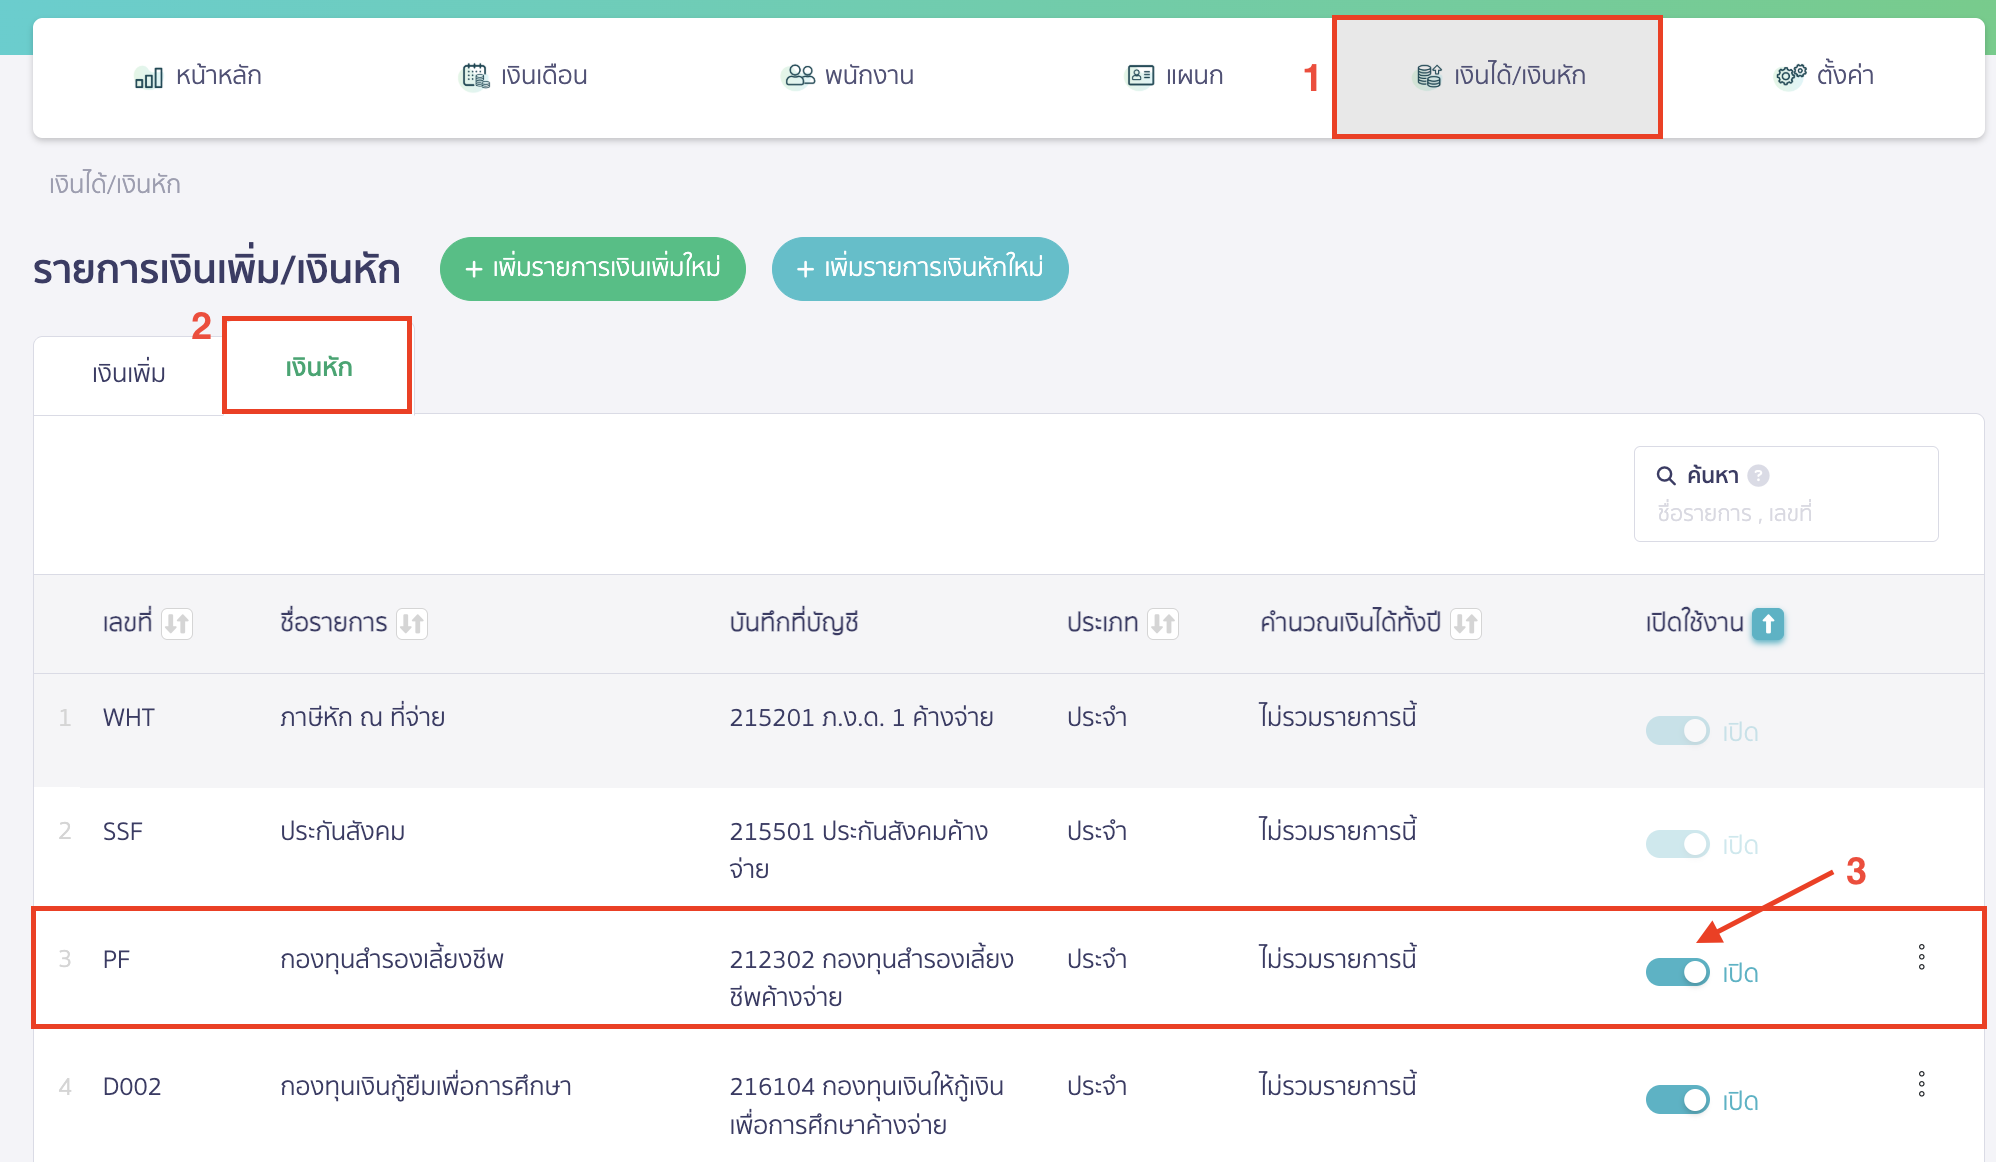Click เพิ่มรายการเงินเพิ่มใหม่ button
This screenshot has width=1996, height=1162.
pos(592,268)
